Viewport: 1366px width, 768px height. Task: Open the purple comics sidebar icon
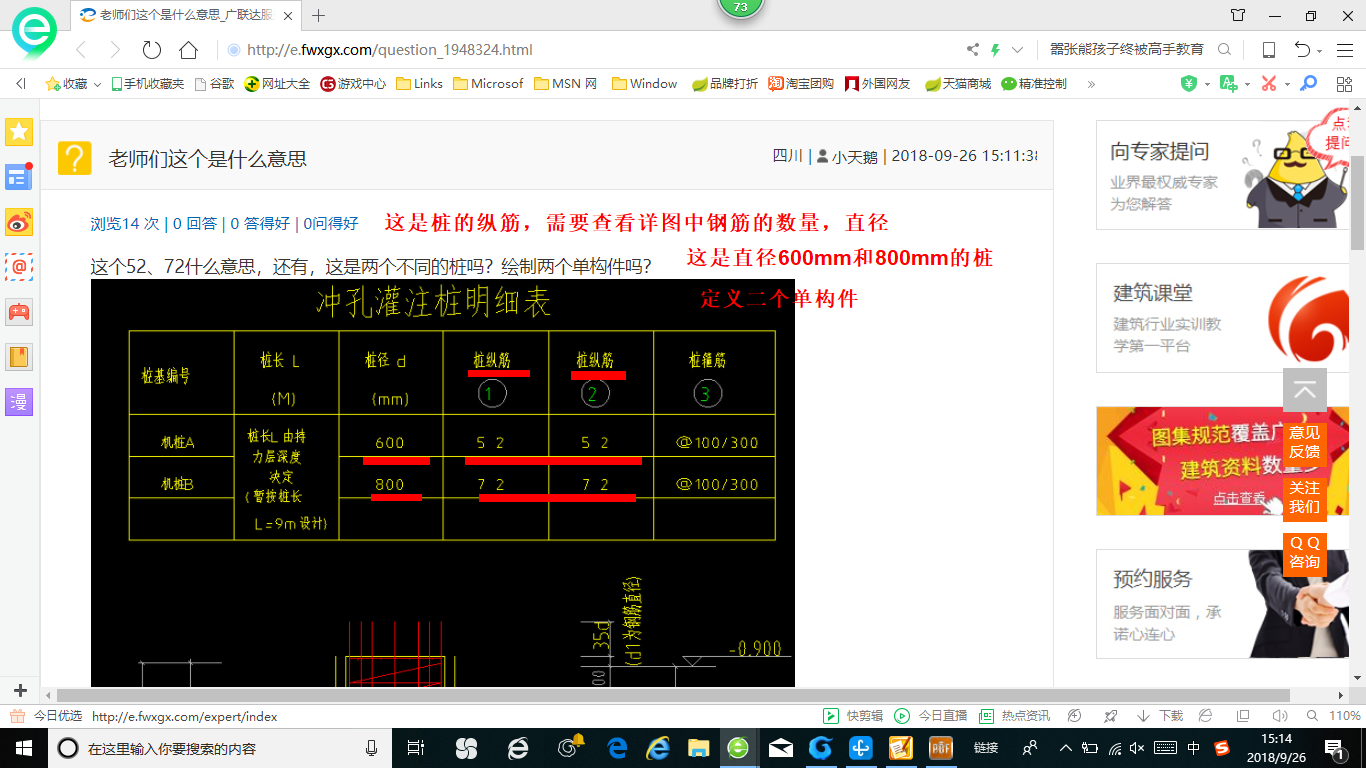tap(19, 401)
